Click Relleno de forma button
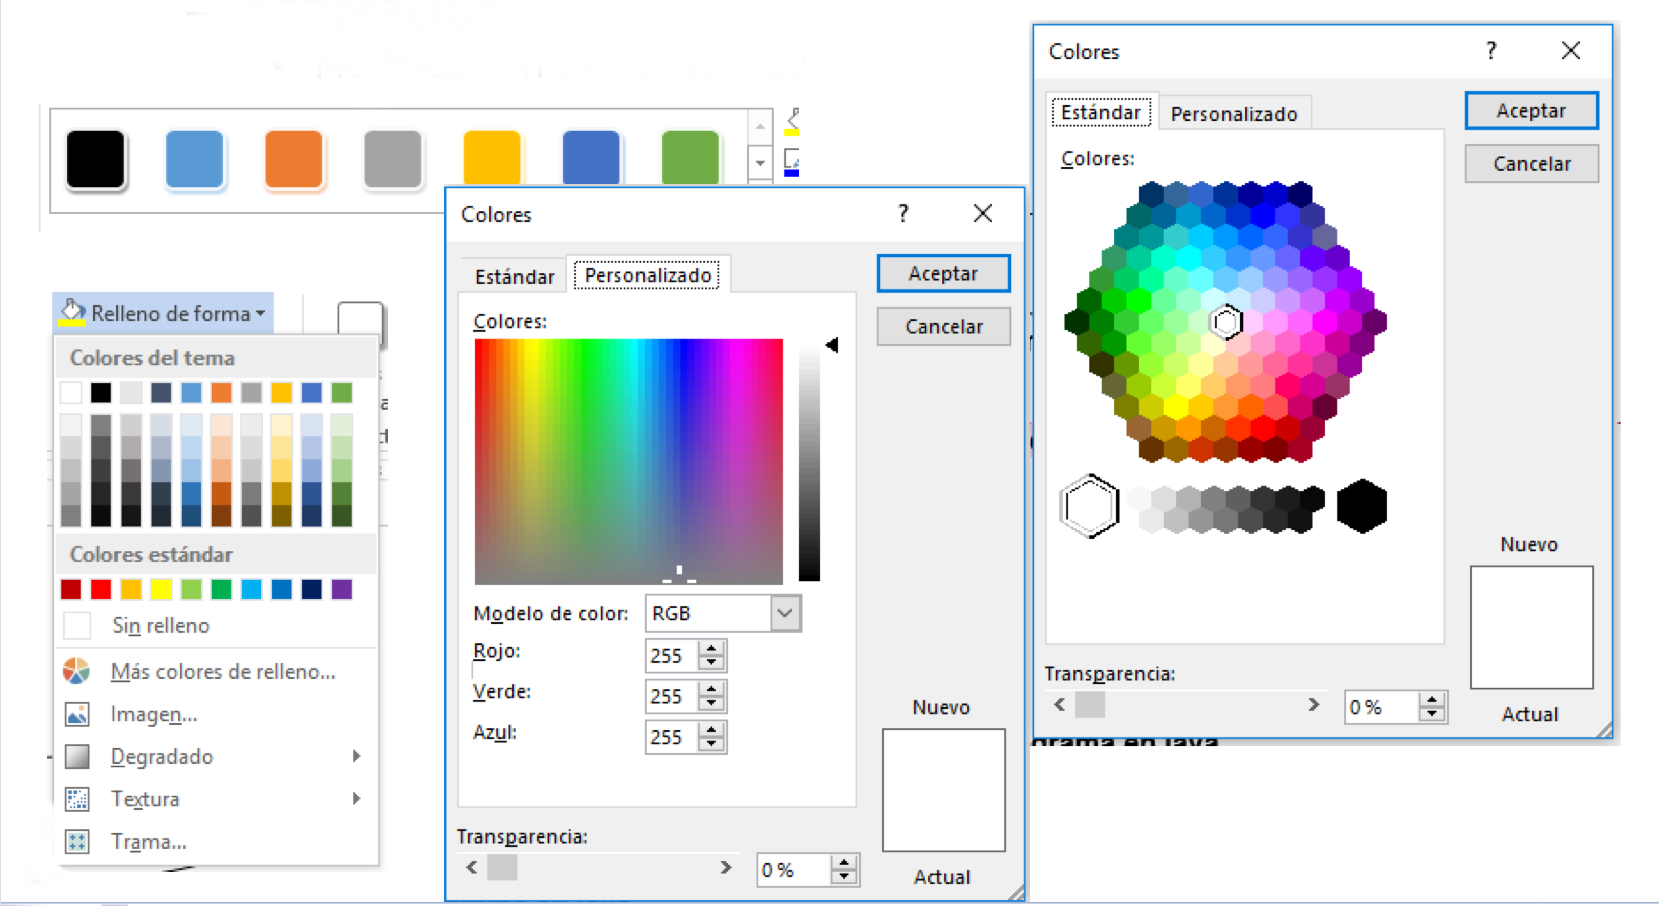The image size is (1659, 906). coord(163,313)
